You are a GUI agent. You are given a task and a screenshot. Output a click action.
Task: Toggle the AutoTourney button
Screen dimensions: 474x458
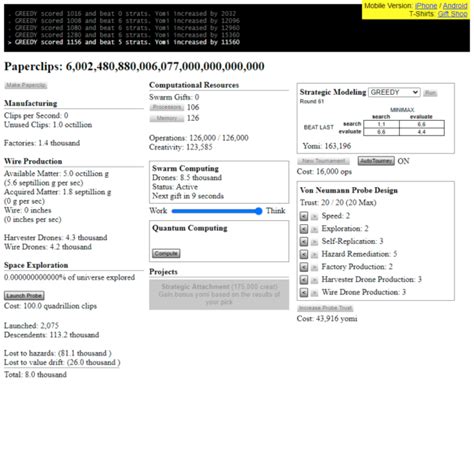coord(376,161)
